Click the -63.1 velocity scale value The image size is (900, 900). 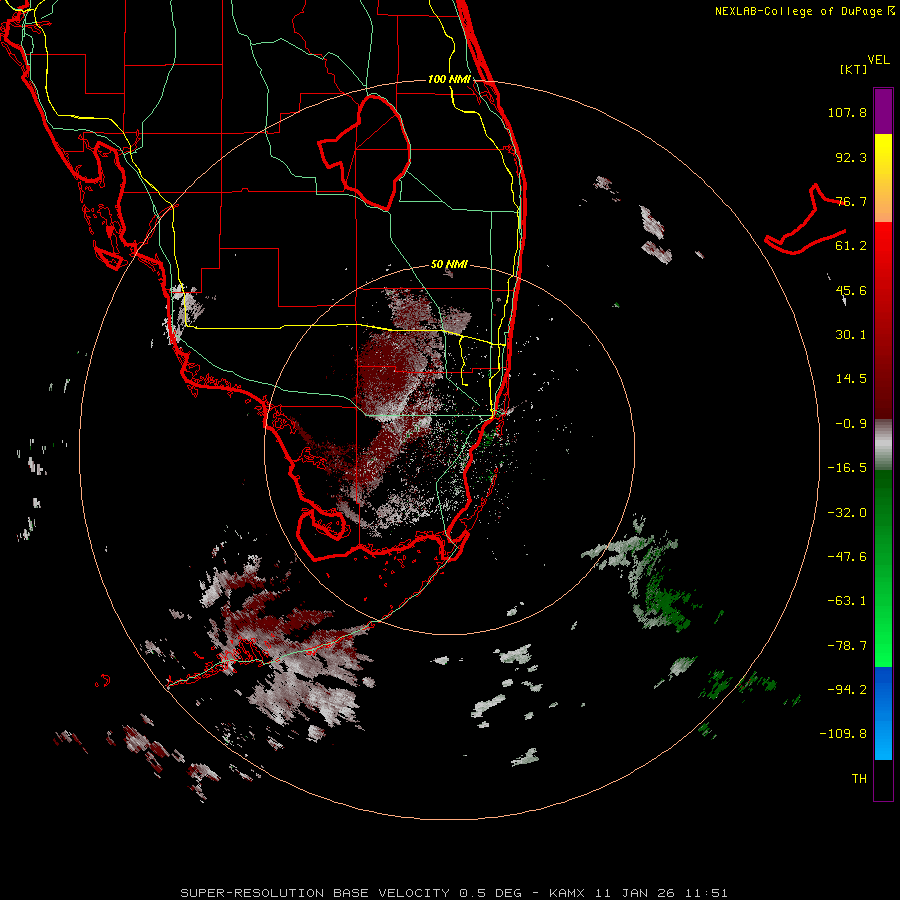point(847,601)
